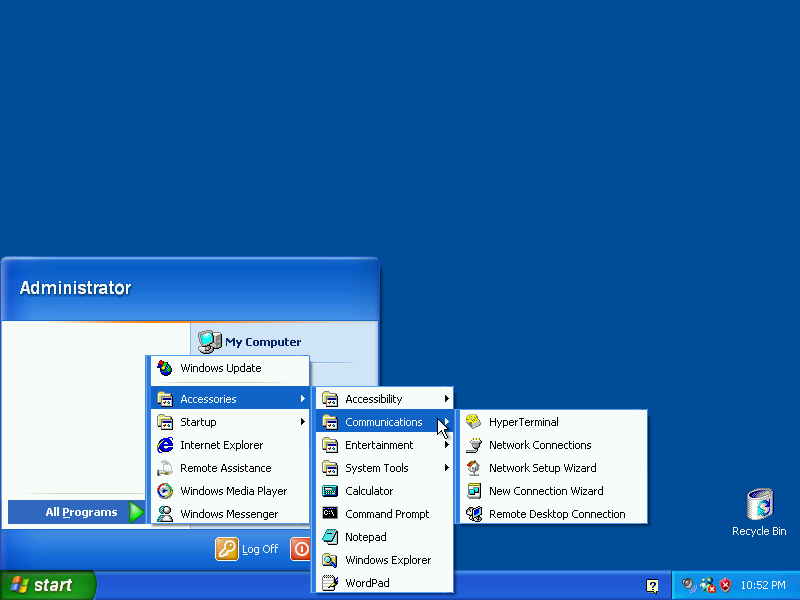The width and height of the screenshot is (800, 600).
Task: Click the network status tray icon
Action: [708, 585]
